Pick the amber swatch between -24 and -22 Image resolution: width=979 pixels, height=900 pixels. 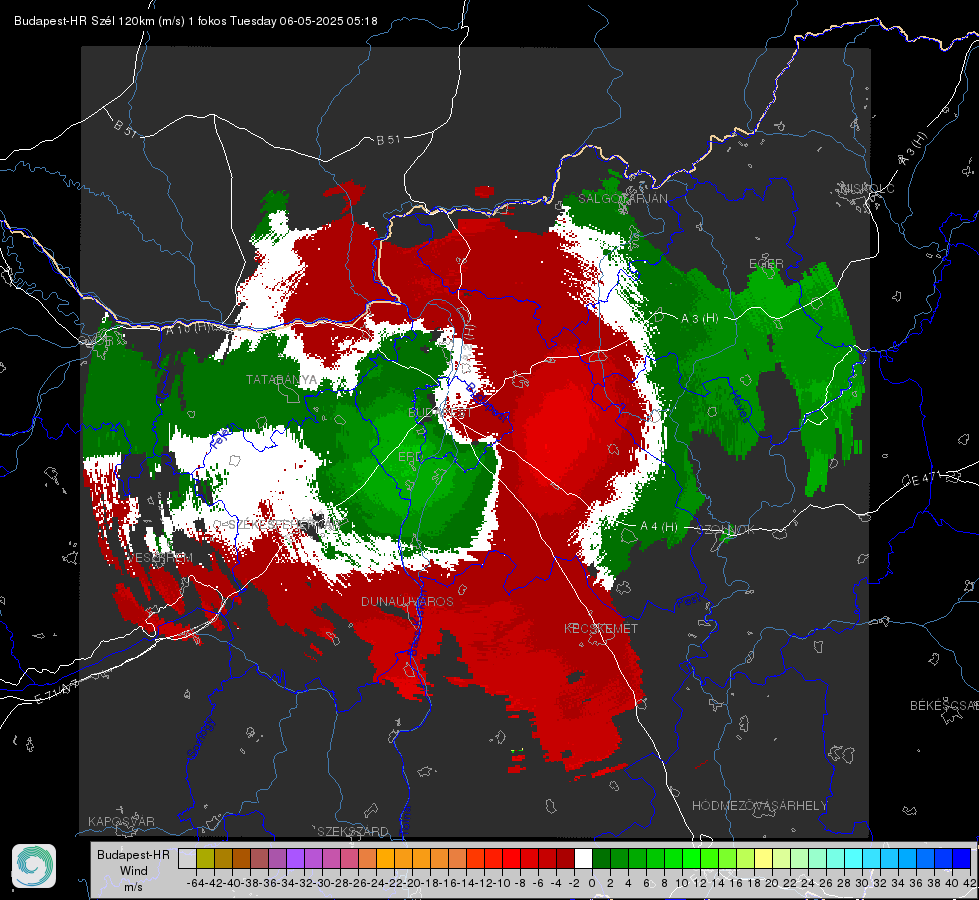coord(385,858)
